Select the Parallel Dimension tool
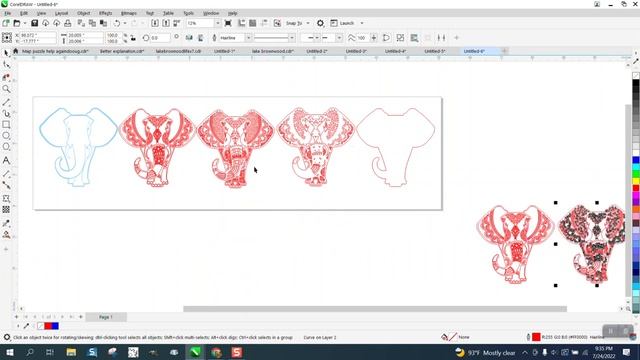This screenshot has height=360, width=640. [6, 174]
